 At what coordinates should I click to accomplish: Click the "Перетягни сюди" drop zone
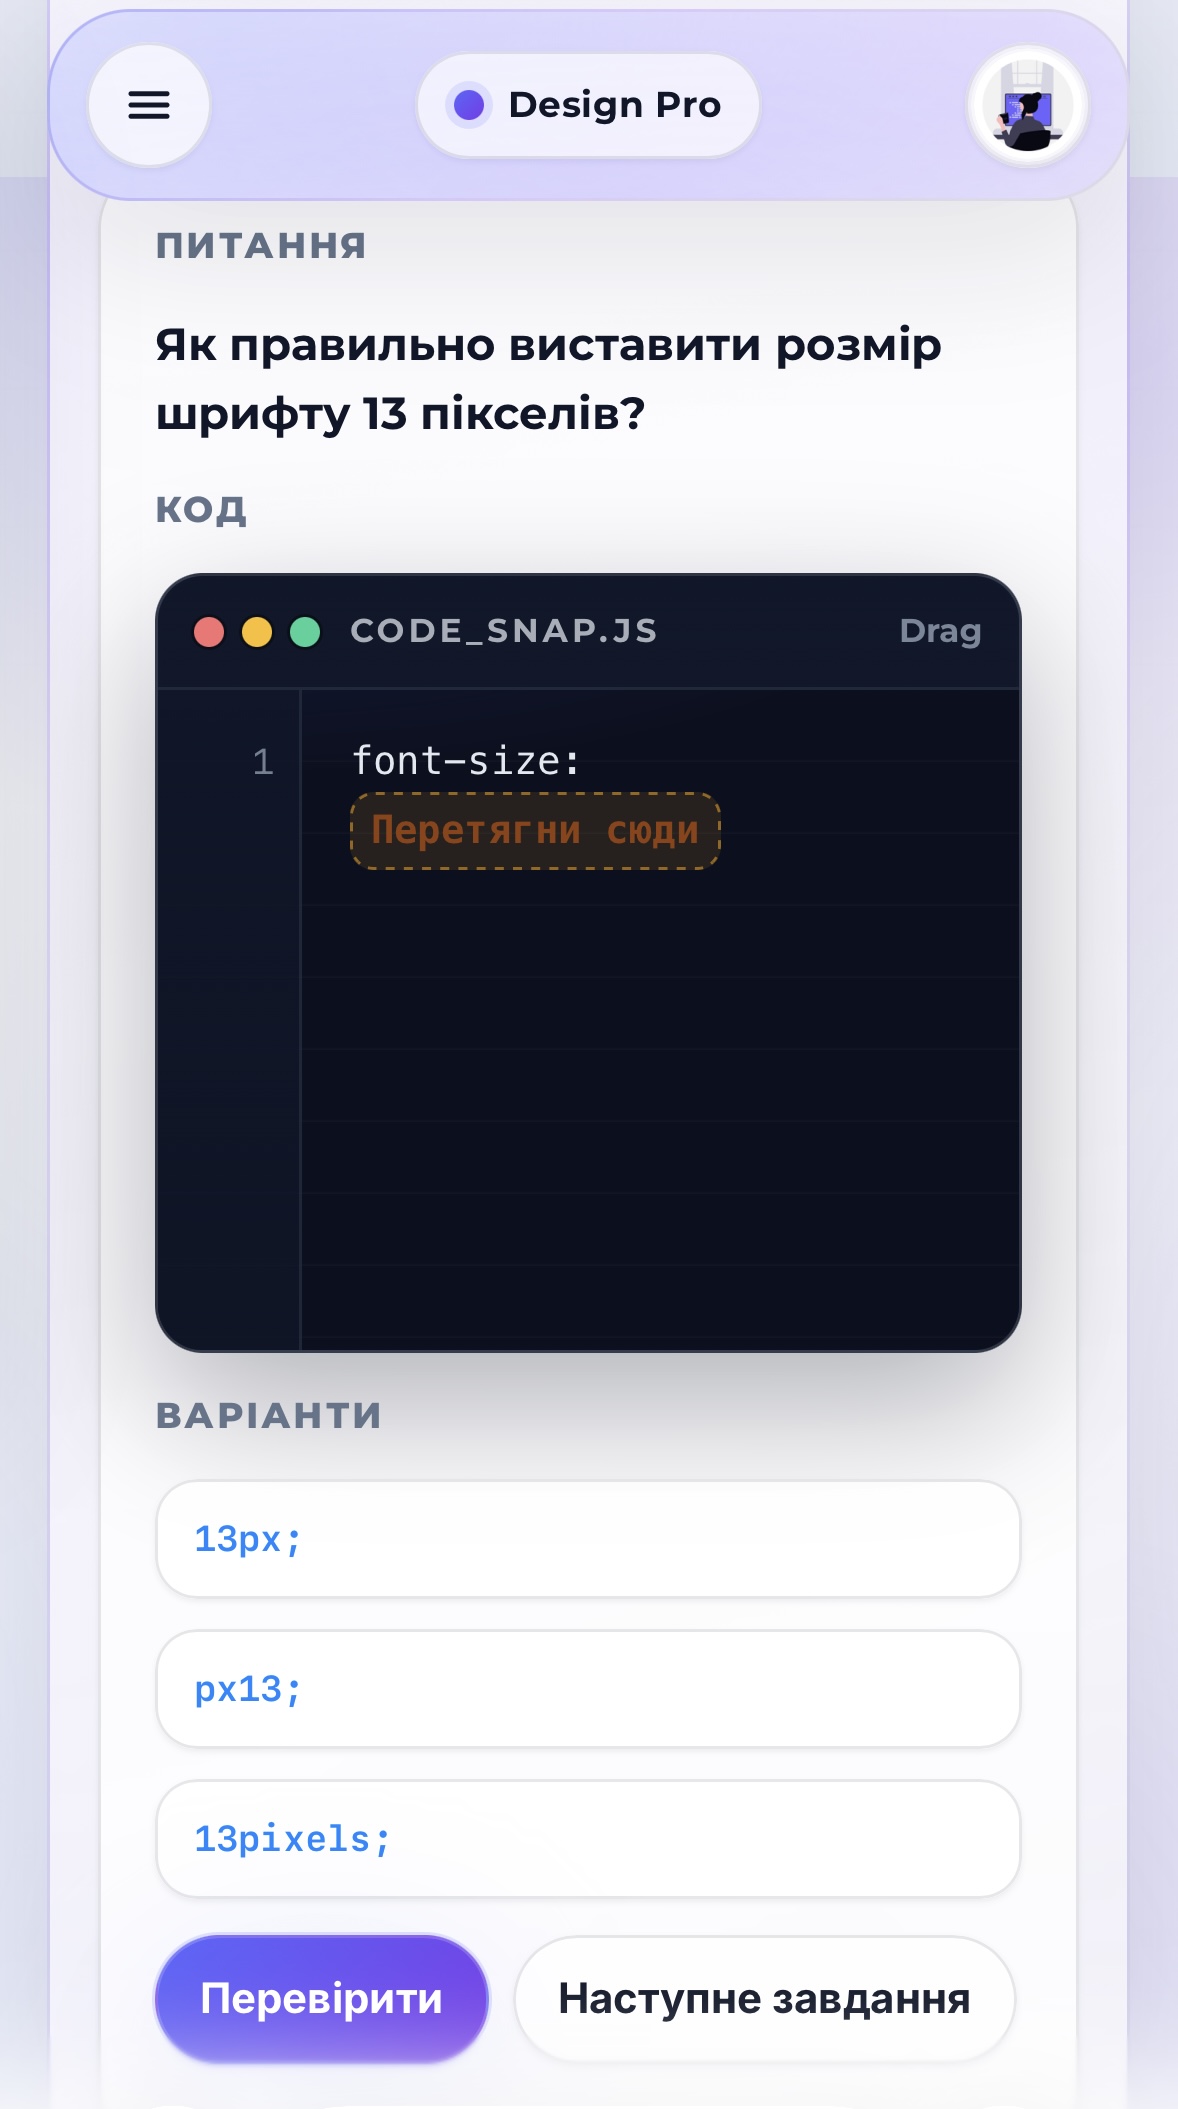(x=535, y=831)
